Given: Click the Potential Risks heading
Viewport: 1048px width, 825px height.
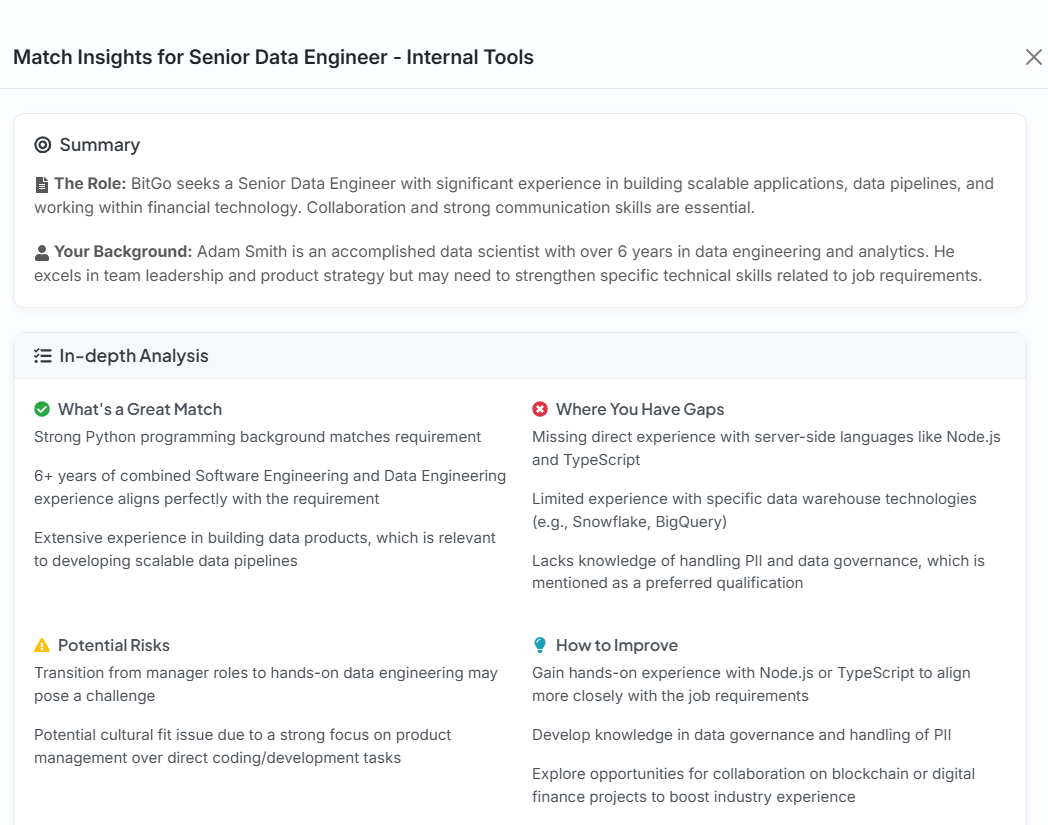Looking at the screenshot, I should pos(114,645).
